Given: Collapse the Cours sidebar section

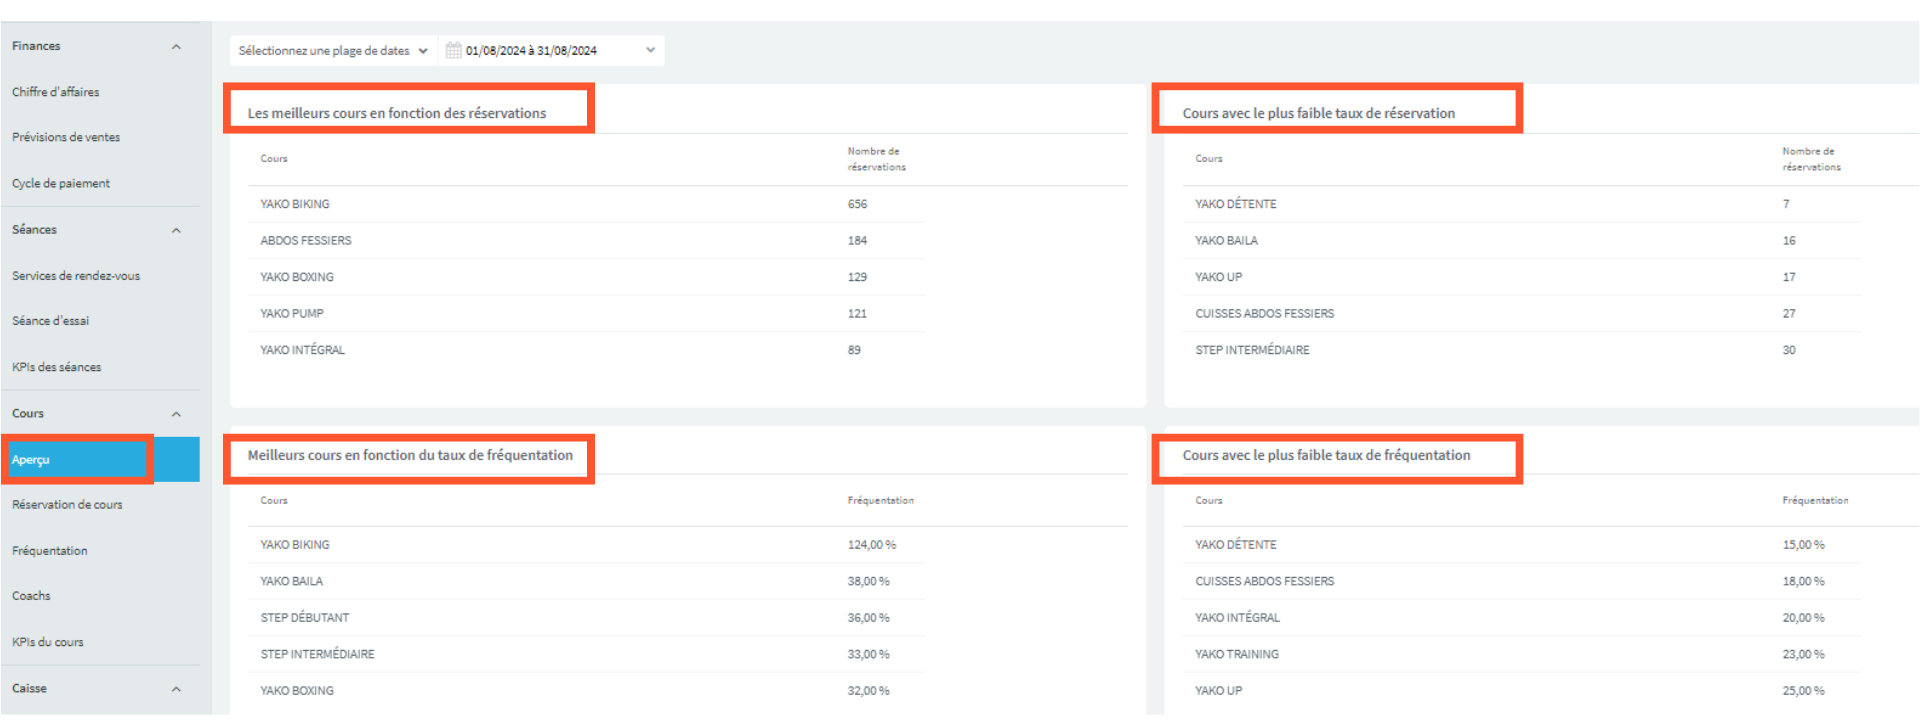Looking at the screenshot, I should coord(176,414).
